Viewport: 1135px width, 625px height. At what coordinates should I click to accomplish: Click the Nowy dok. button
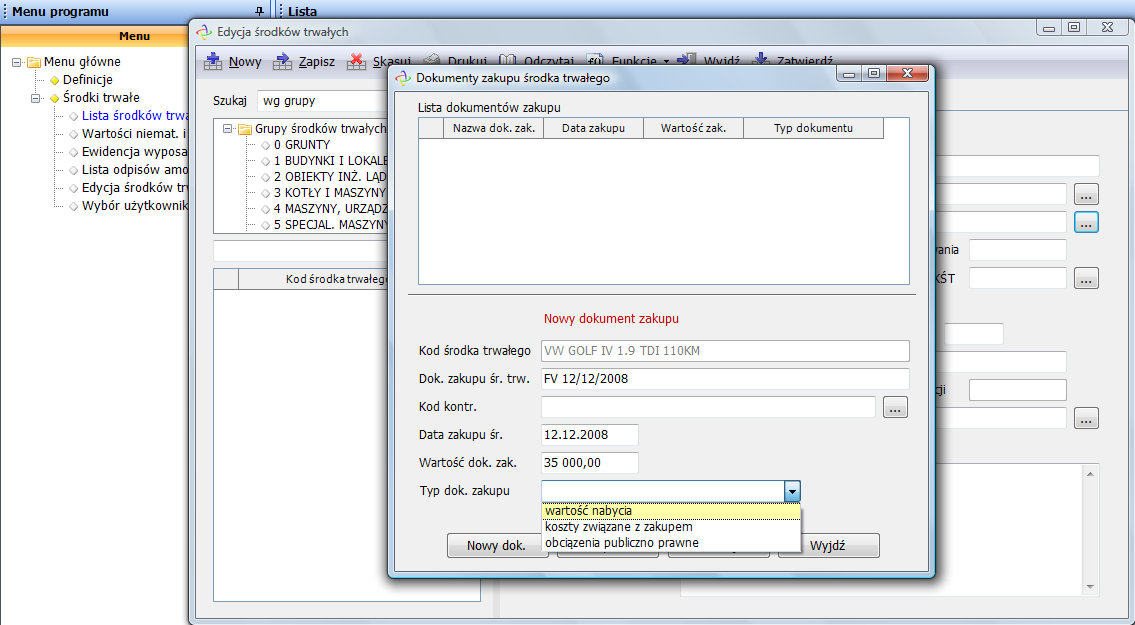coord(497,545)
